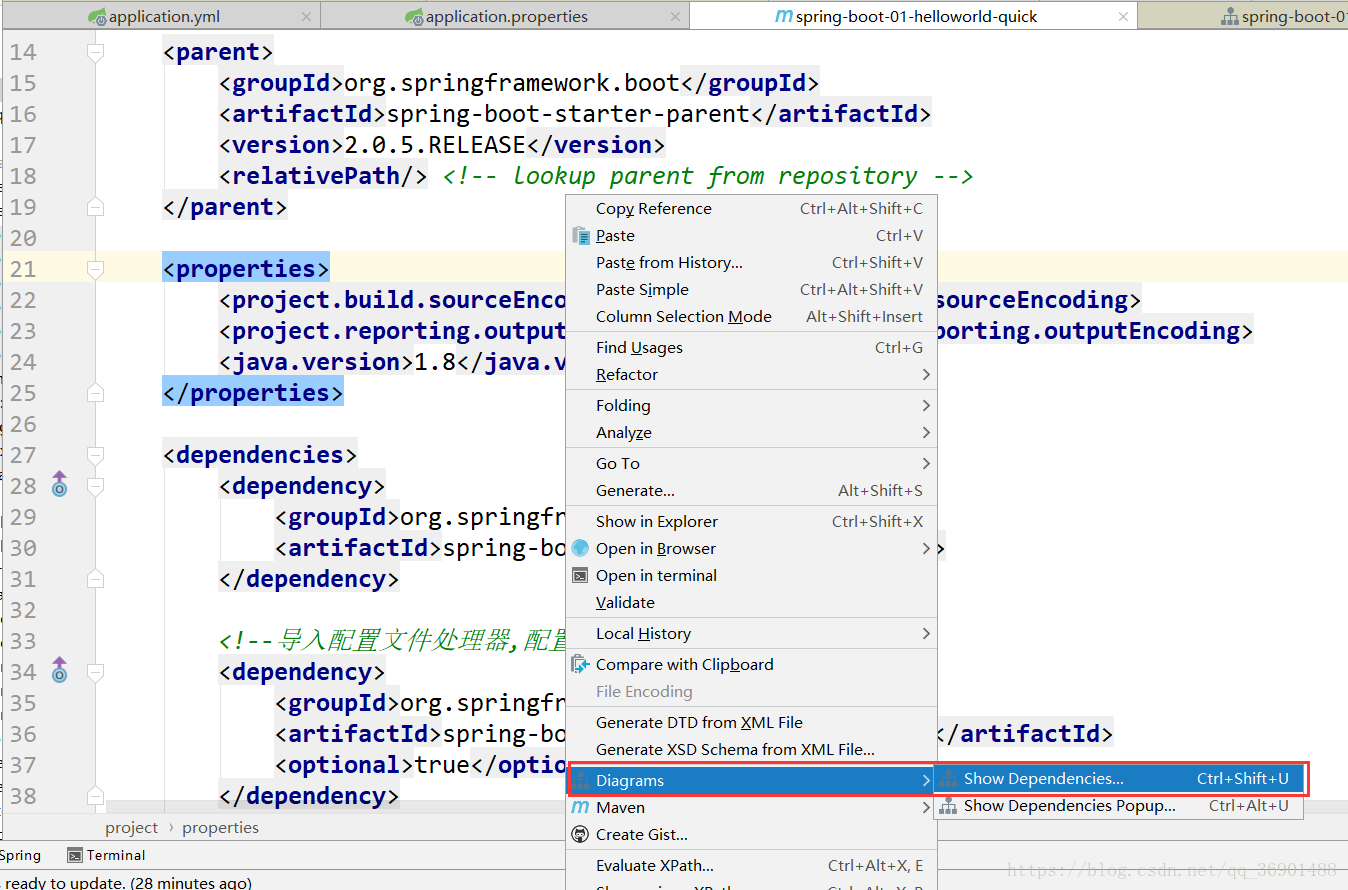Image resolution: width=1348 pixels, height=890 pixels.
Task: Click the Terminal tool window icon
Action: pos(75,856)
